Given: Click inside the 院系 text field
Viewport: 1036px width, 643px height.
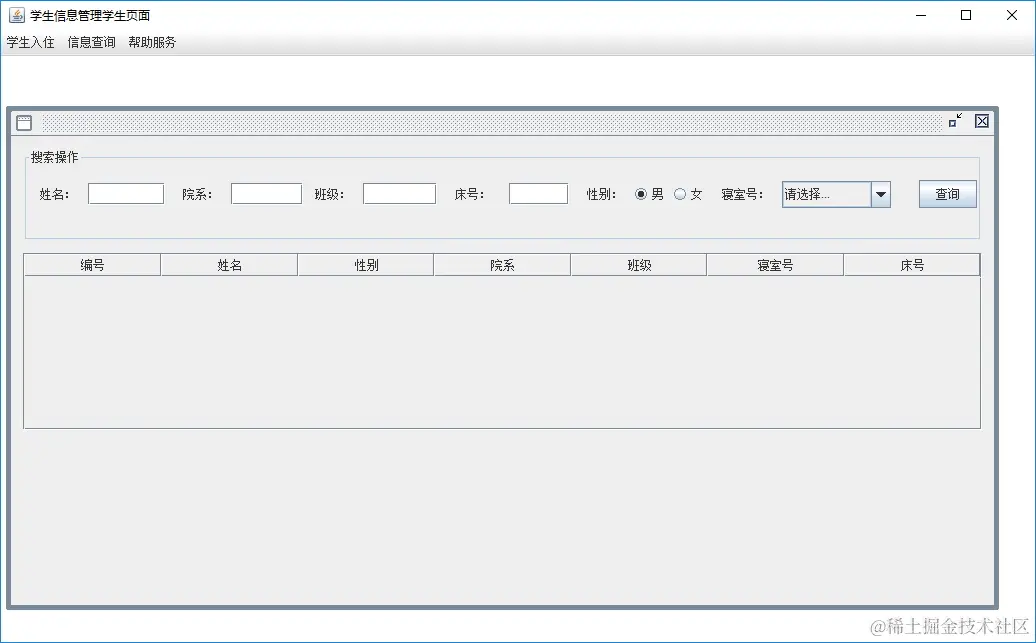Looking at the screenshot, I should [266, 193].
